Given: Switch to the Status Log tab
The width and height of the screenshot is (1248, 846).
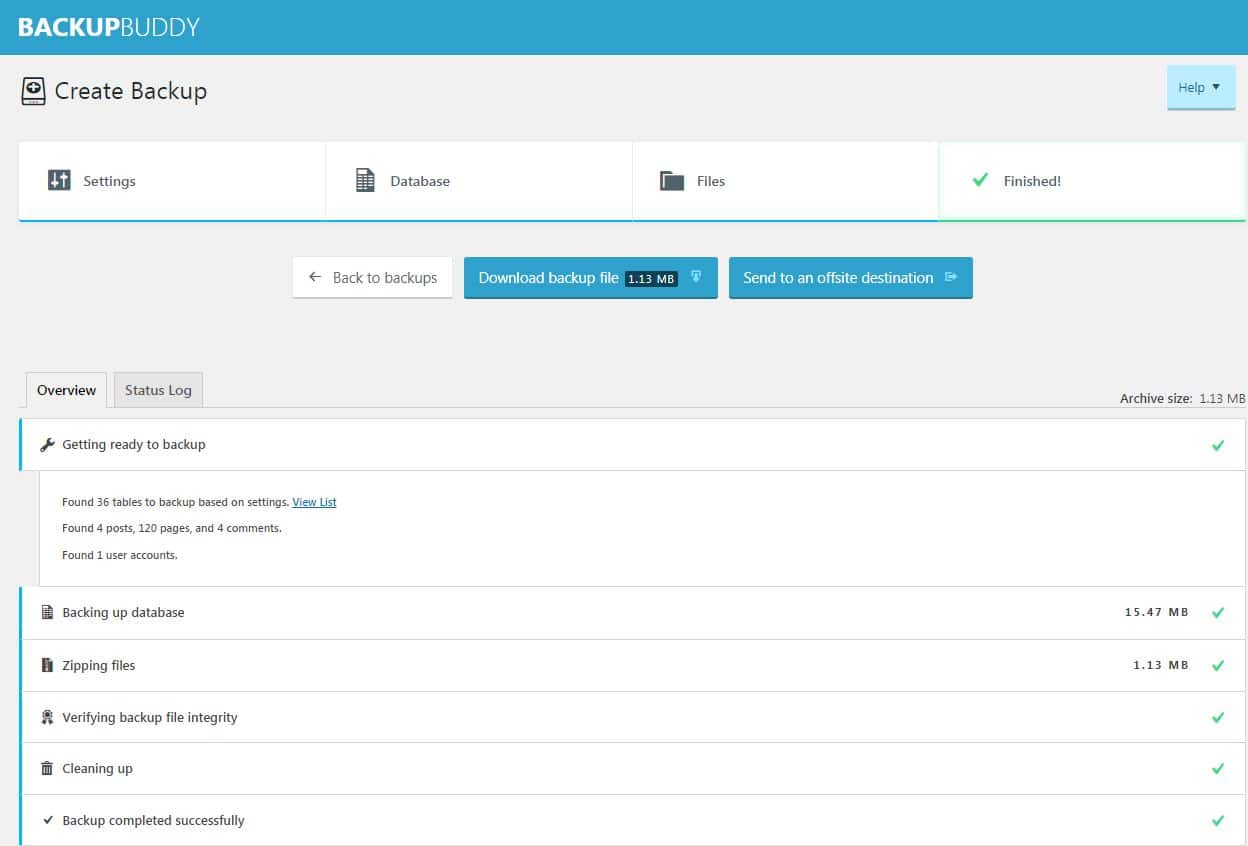Looking at the screenshot, I should [x=157, y=390].
